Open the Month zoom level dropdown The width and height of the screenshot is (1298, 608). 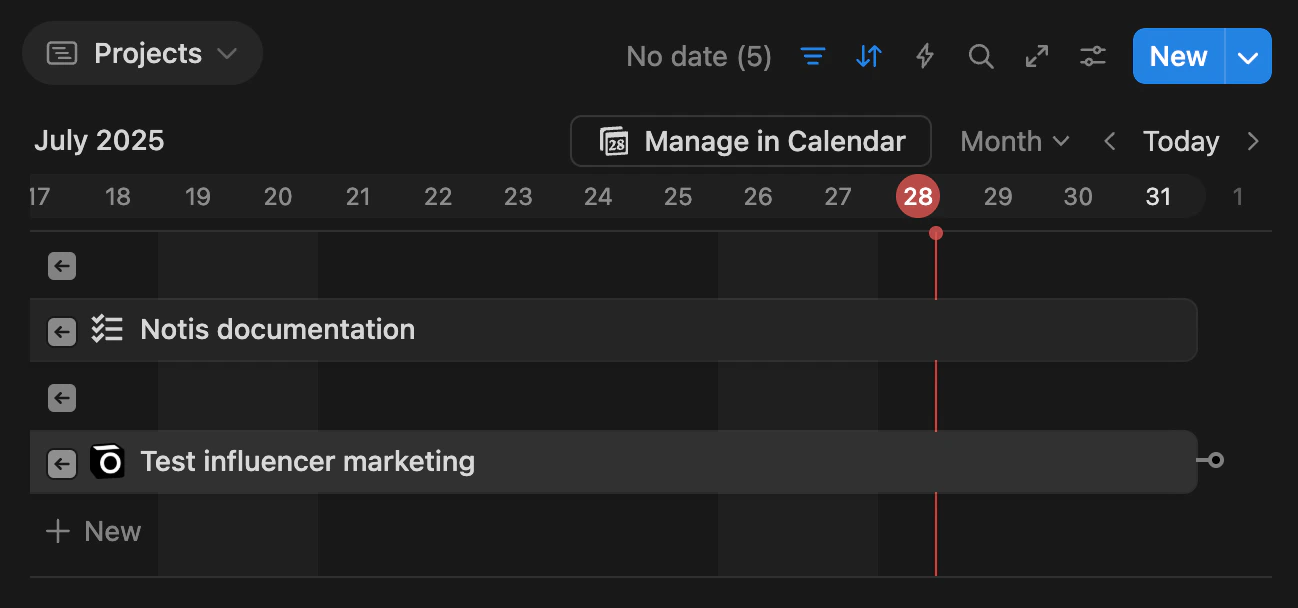[1013, 141]
